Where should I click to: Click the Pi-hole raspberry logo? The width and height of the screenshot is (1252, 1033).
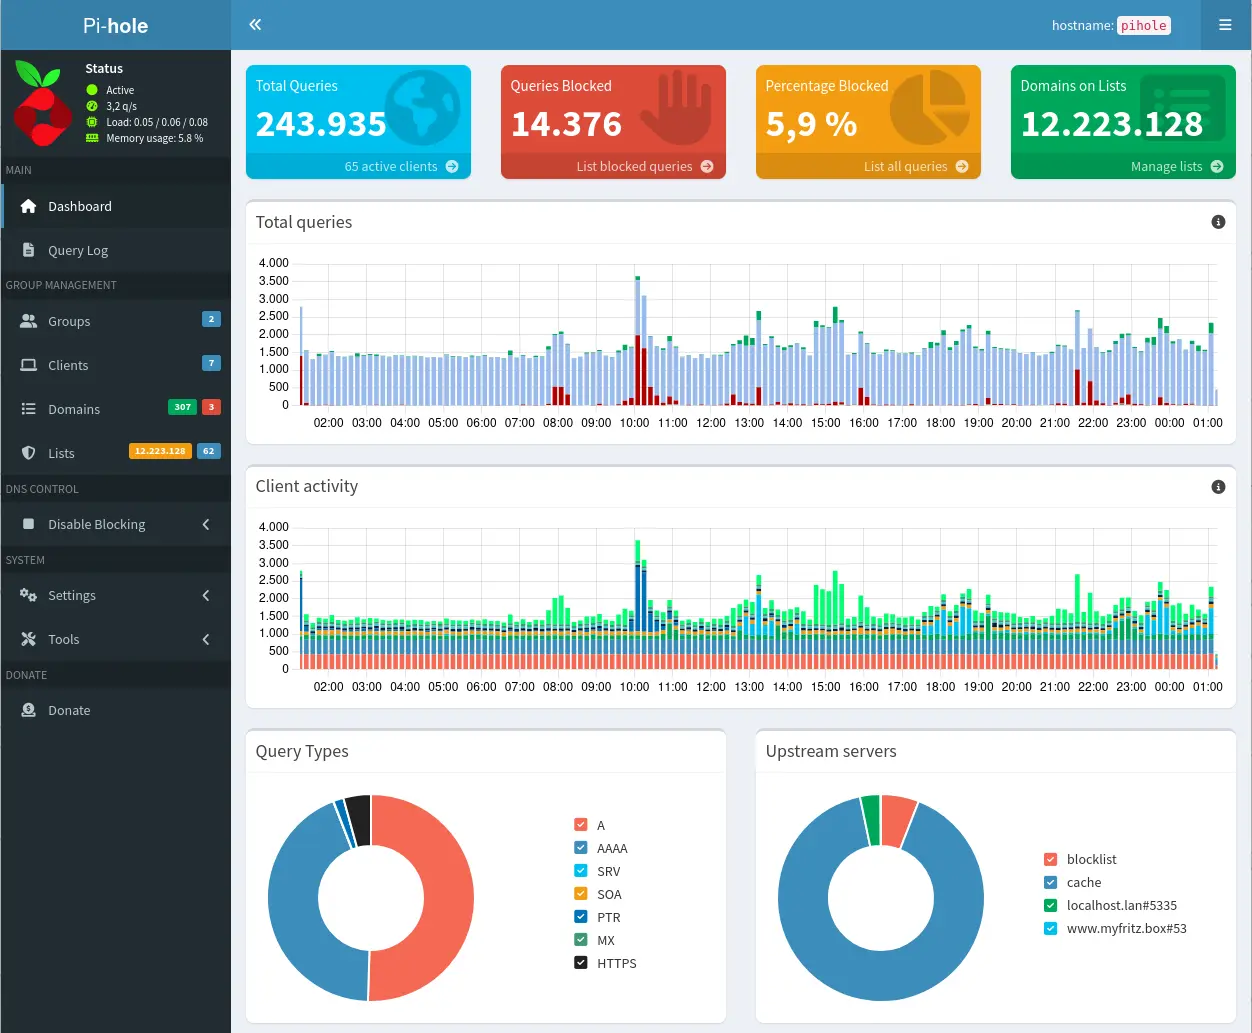click(x=42, y=103)
